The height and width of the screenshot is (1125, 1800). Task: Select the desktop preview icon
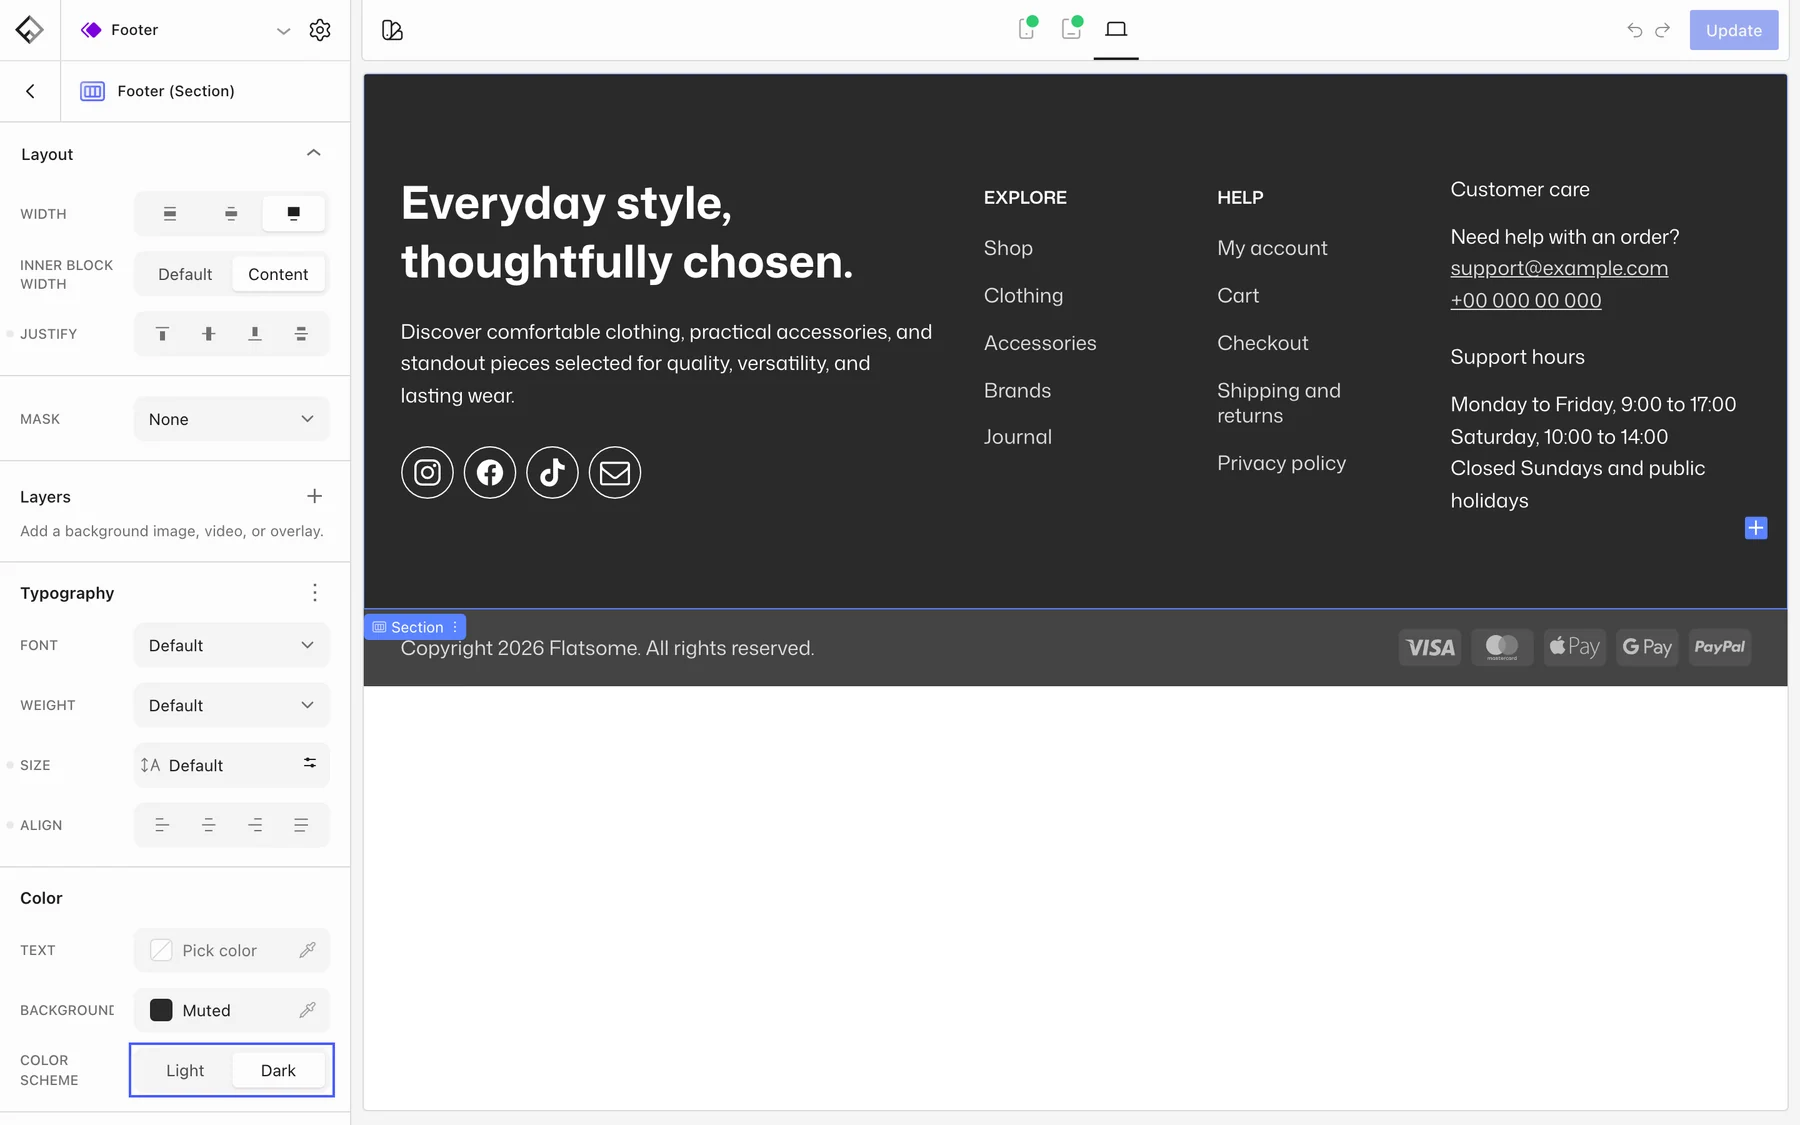1116,29
